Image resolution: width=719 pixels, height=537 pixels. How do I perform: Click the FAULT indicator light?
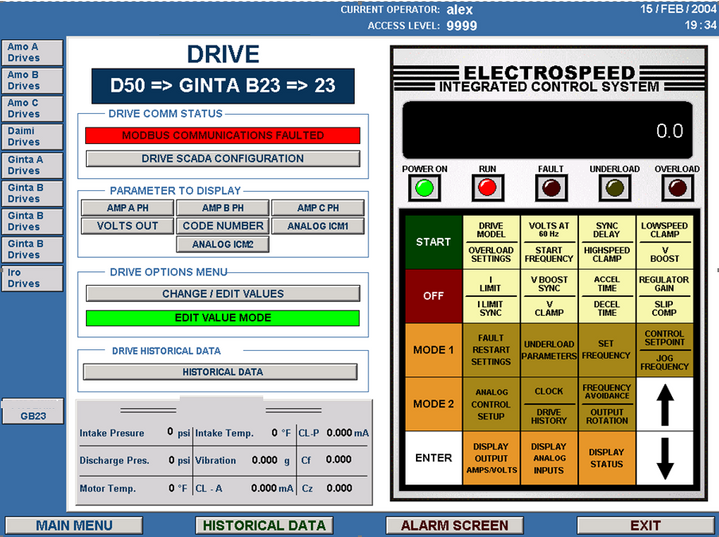551,188
